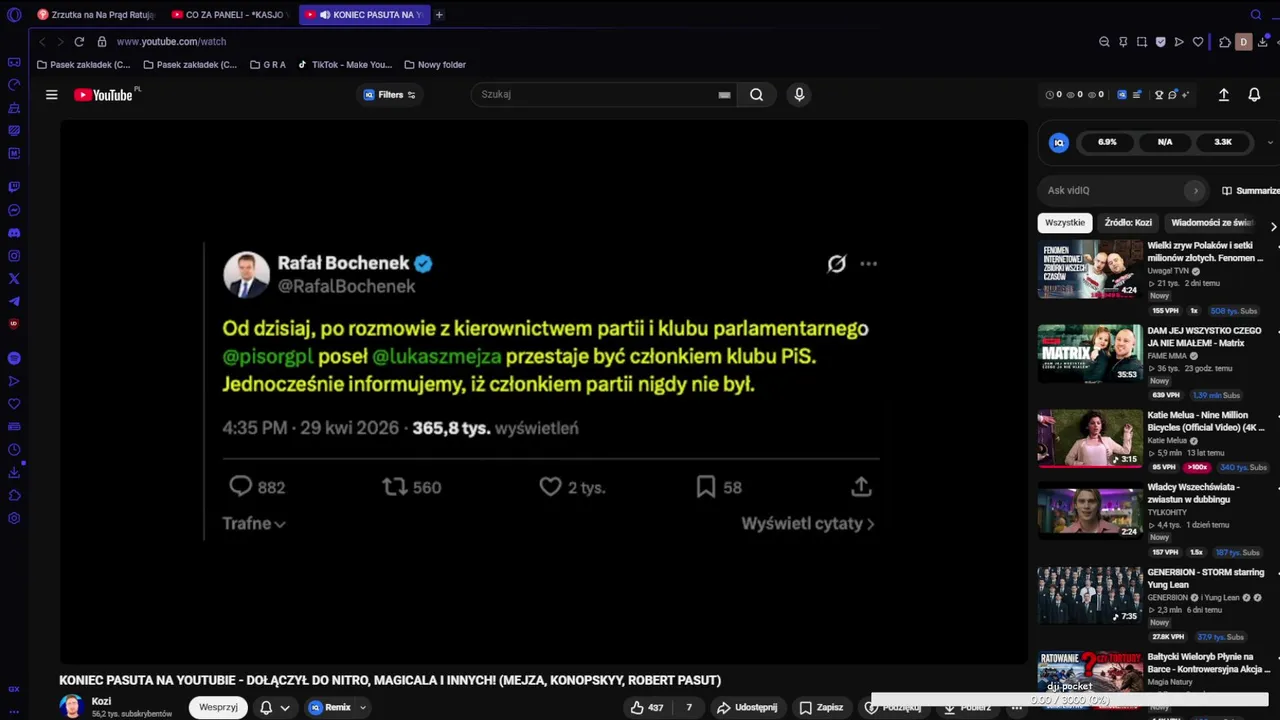Switch to 'Zrzutka na Na Prąd' tab
Screen dimensions: 1280x720
pyautogui.click(x=95, y=15)
